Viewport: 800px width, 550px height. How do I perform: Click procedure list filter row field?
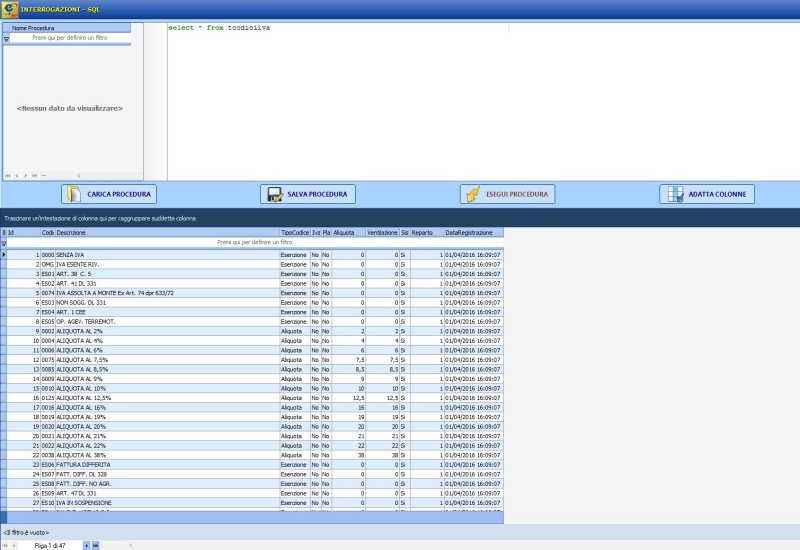pyautogui.click(x=70, y=38)
